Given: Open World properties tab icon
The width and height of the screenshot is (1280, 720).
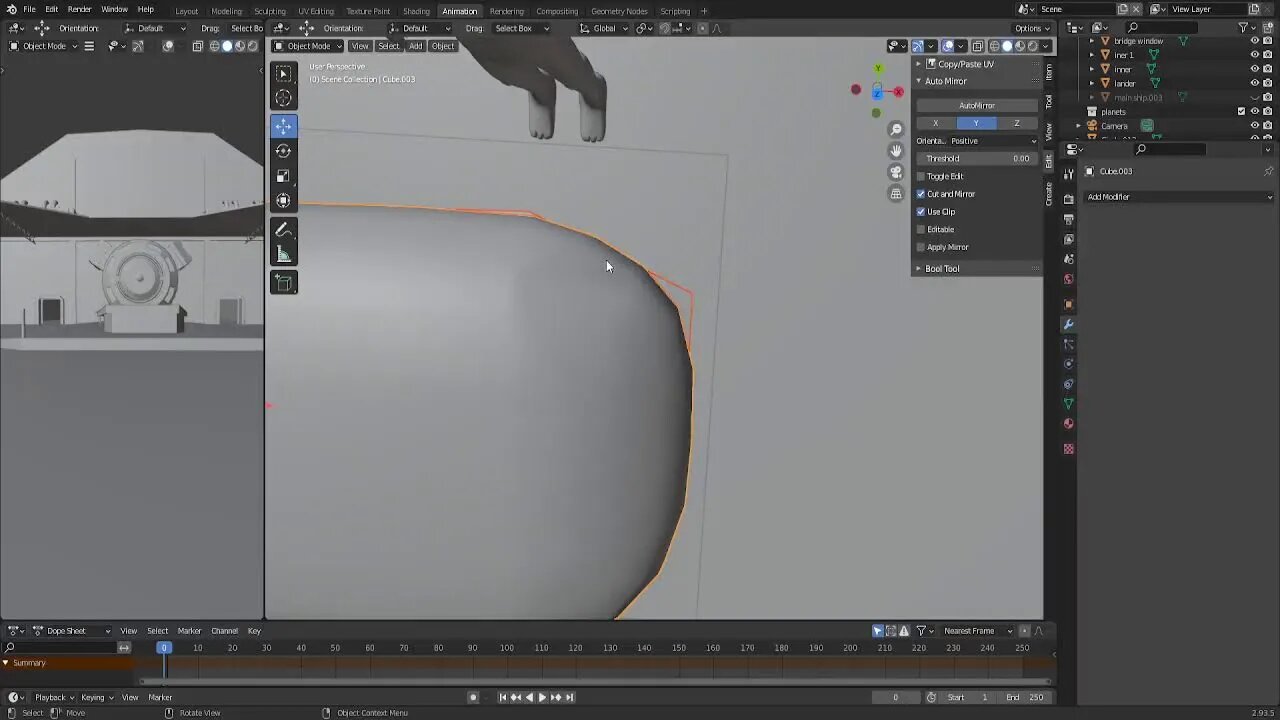Looking at the screenshot, I should coord(1069,279).
